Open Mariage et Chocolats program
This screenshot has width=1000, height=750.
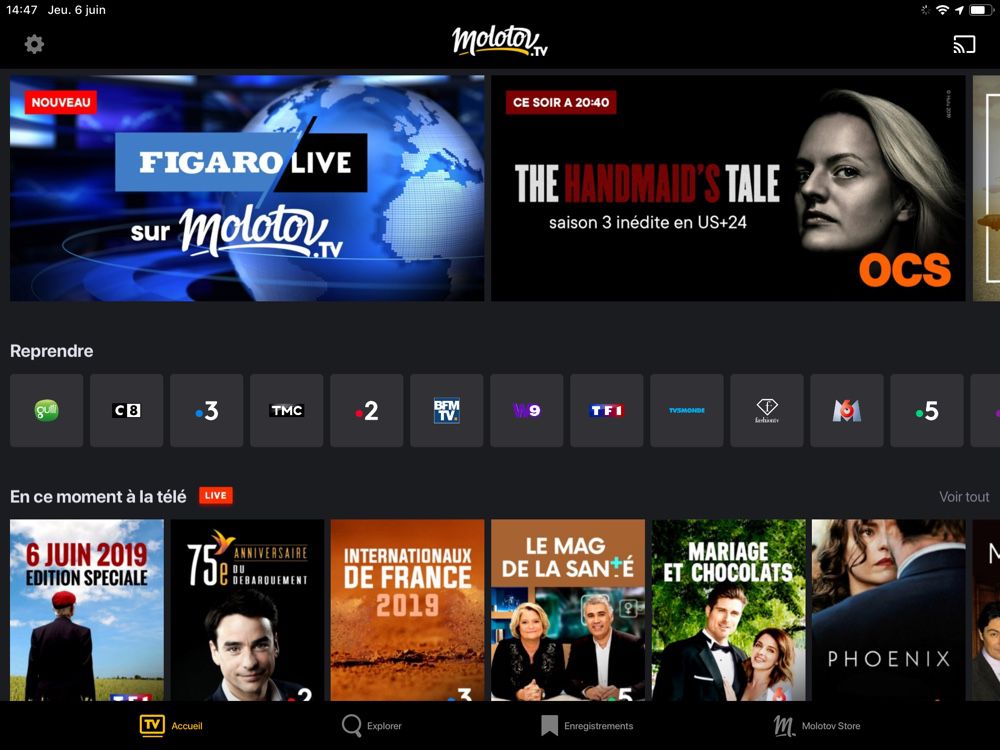tap(728, 610)
